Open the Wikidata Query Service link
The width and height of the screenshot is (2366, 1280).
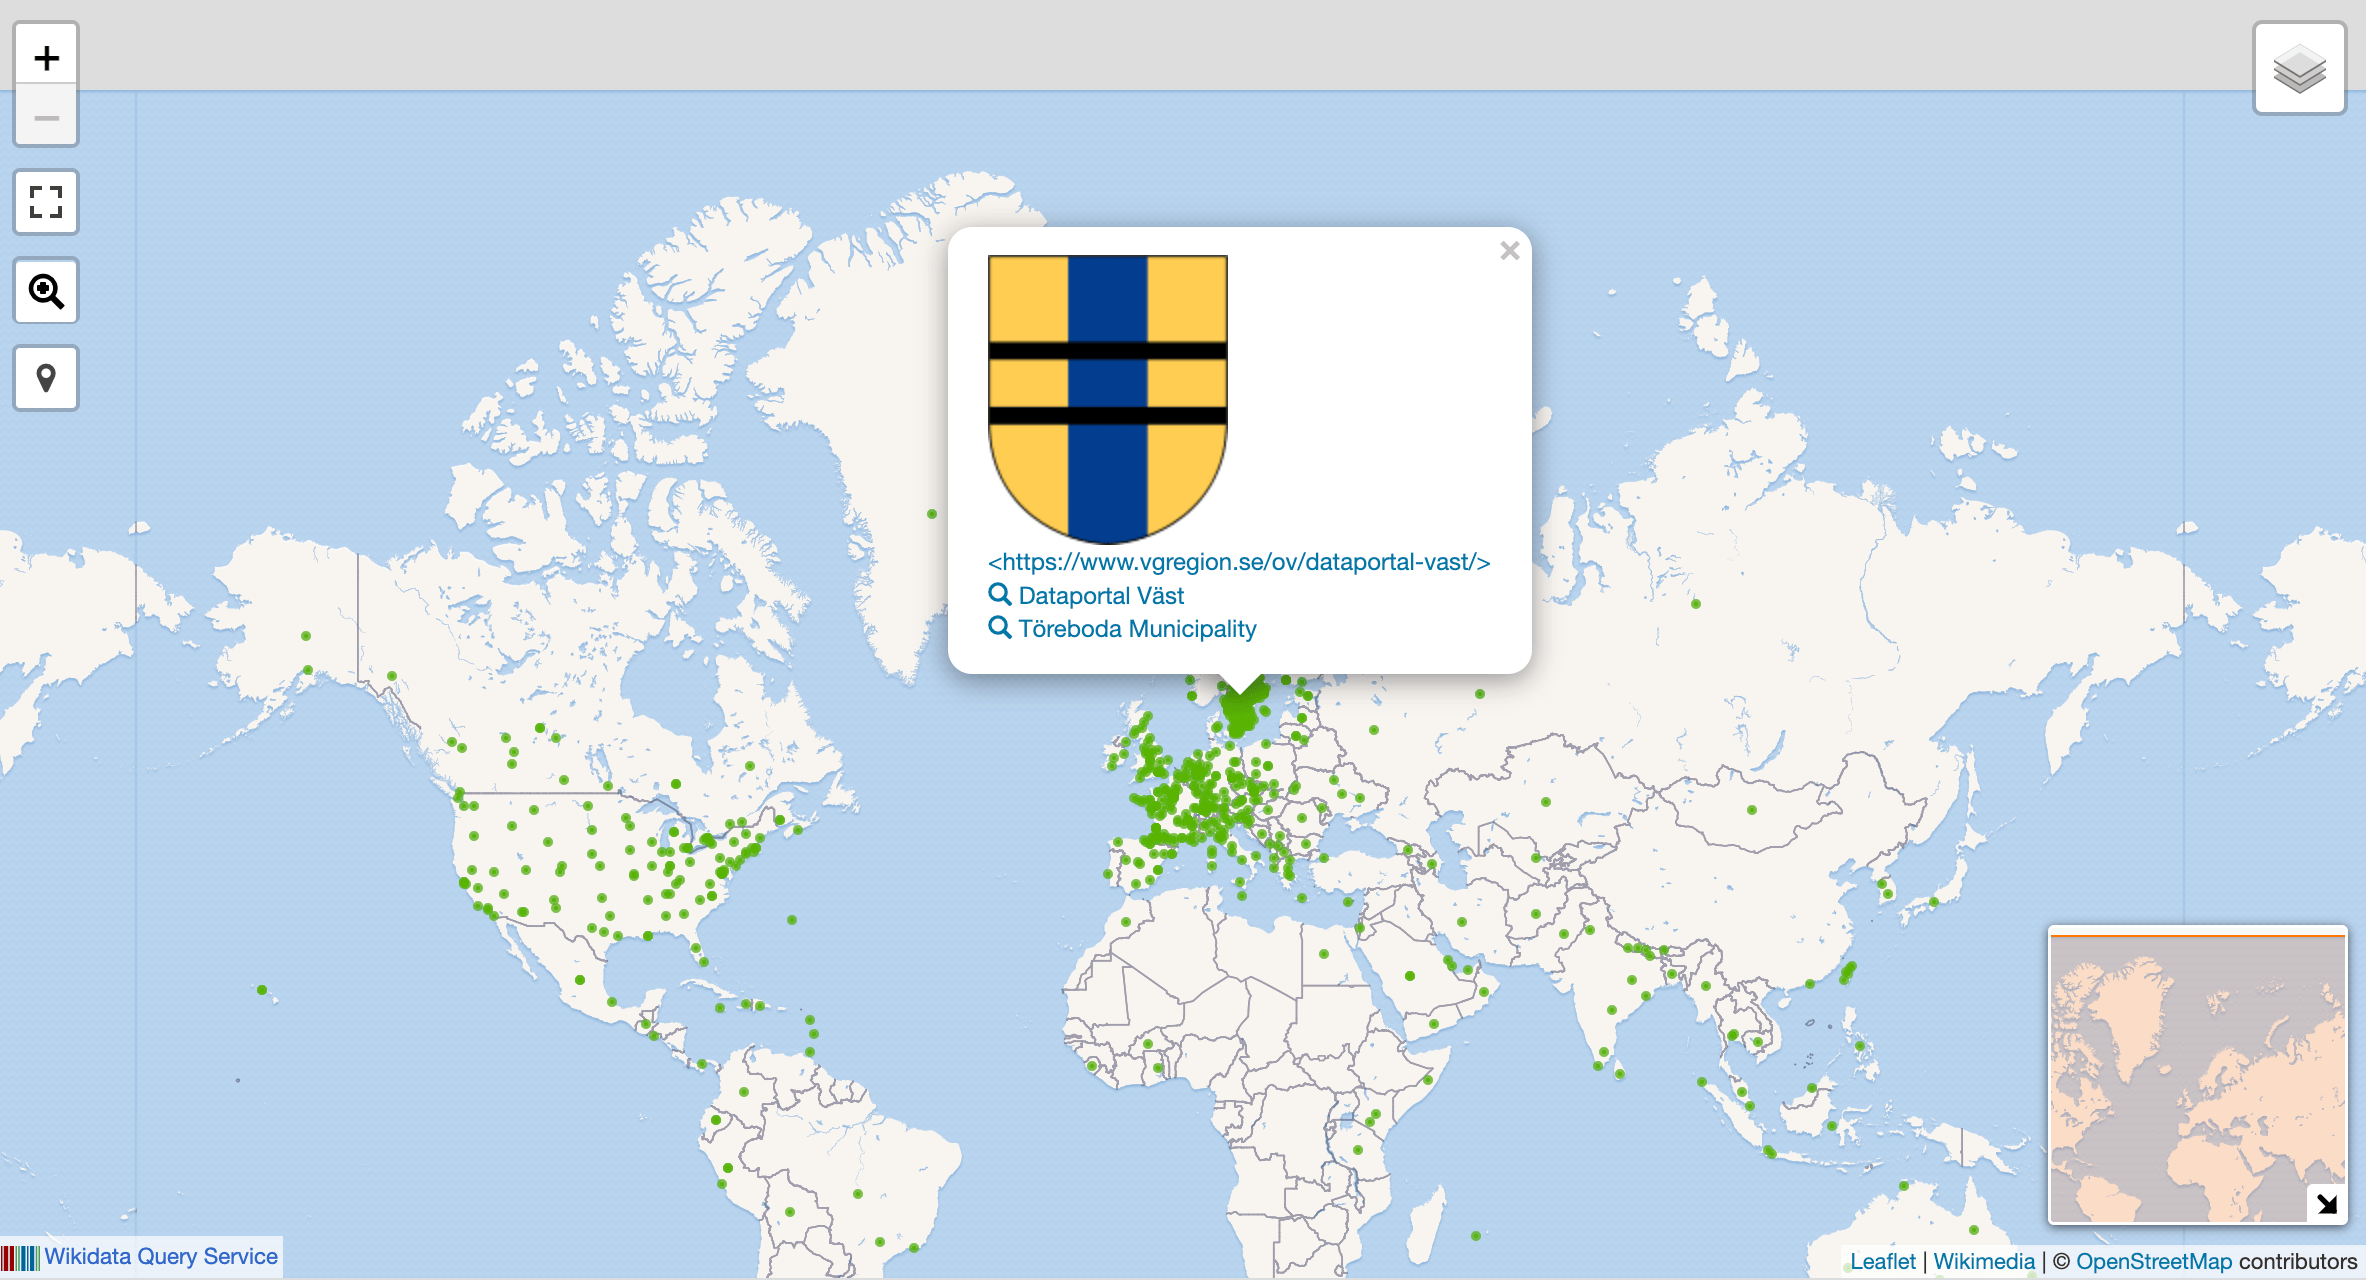tap(161, 1257)
